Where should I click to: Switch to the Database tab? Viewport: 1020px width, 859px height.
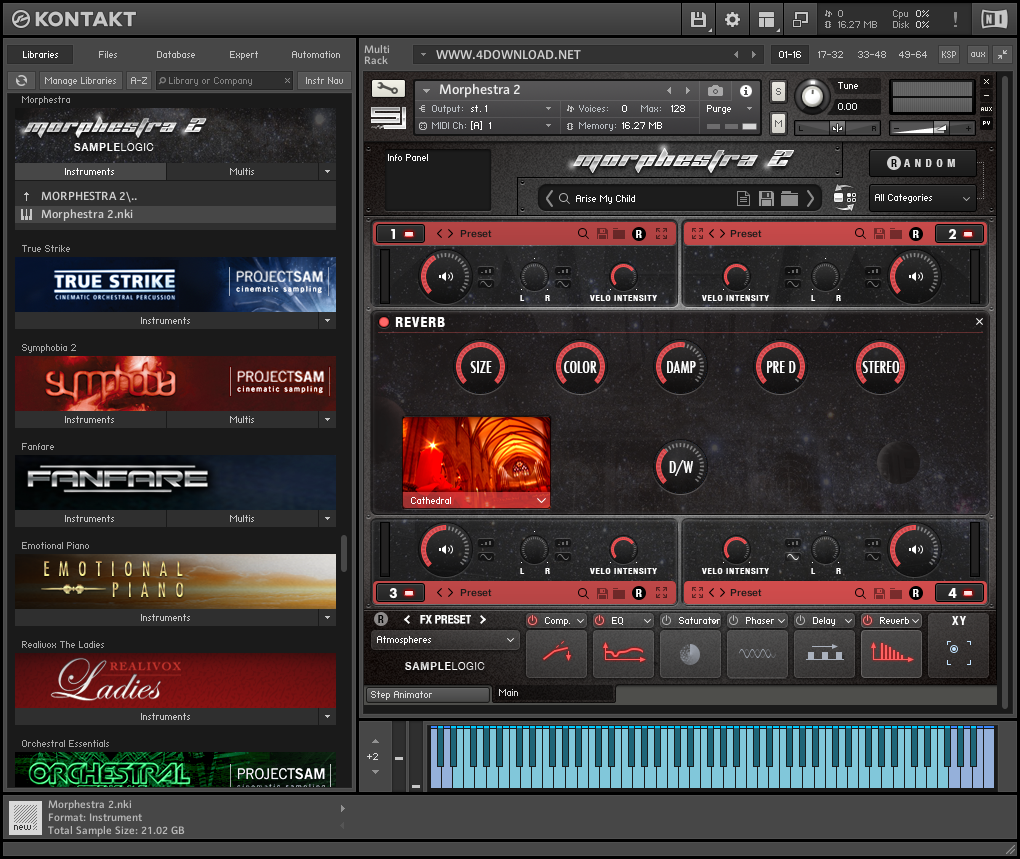pyautogui.click(x=176, y=55)
